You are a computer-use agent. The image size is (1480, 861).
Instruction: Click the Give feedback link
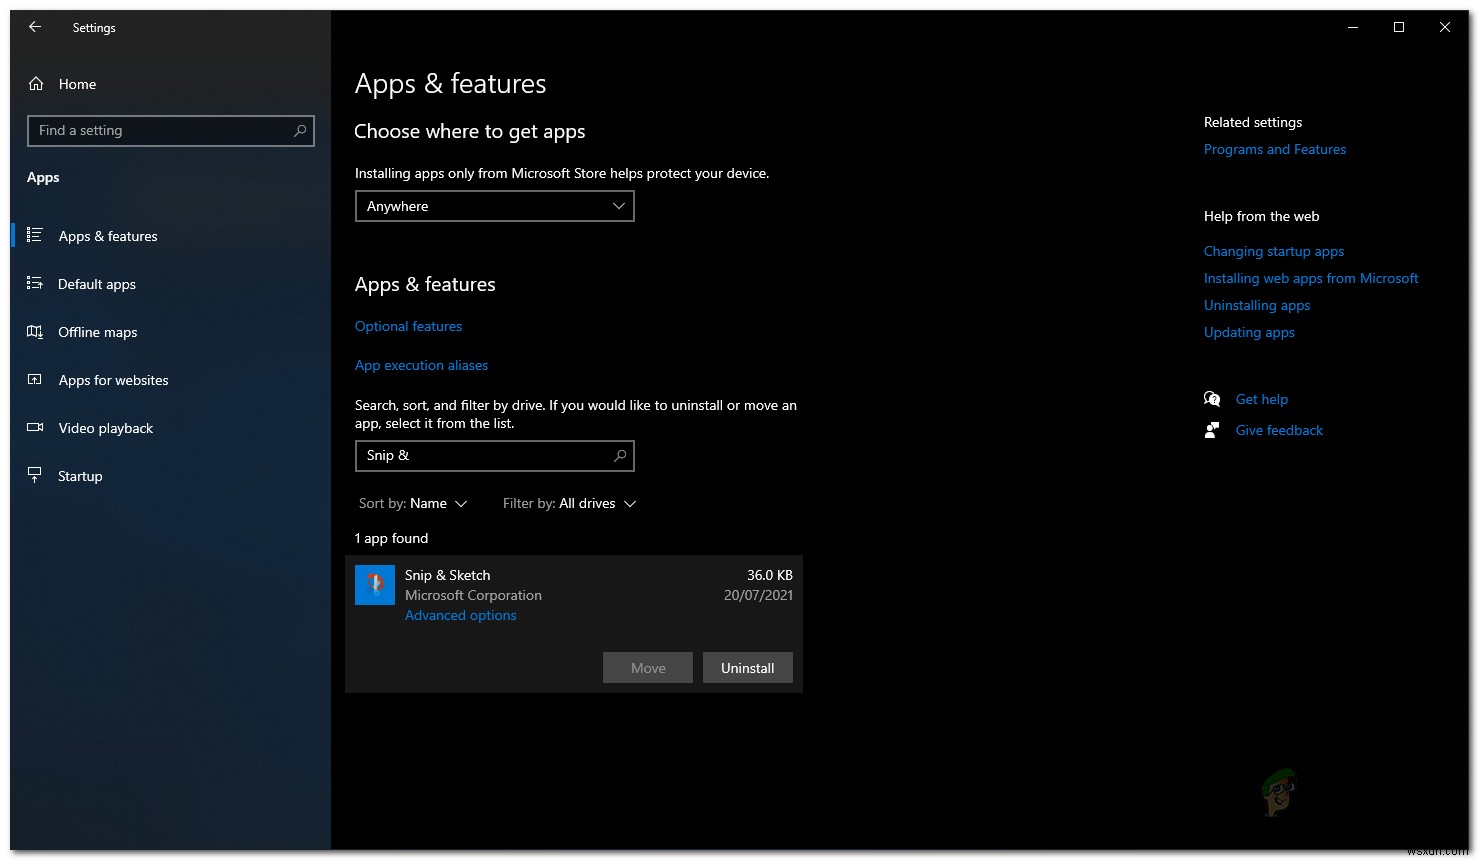tap(1279, 430)
